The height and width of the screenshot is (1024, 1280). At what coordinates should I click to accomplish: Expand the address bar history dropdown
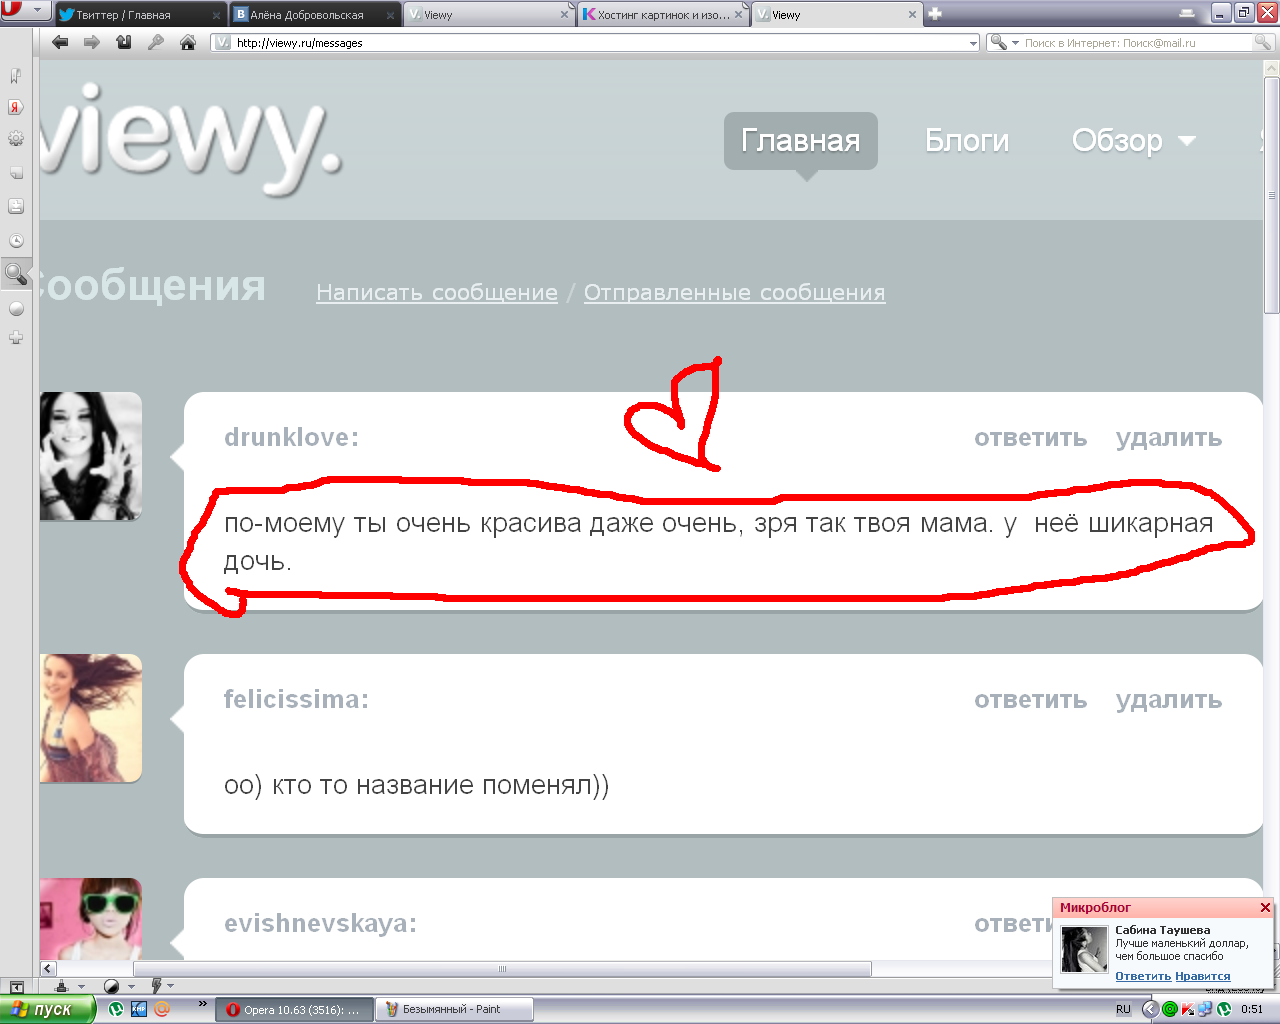pyautogui.click(x=974, y=43)
